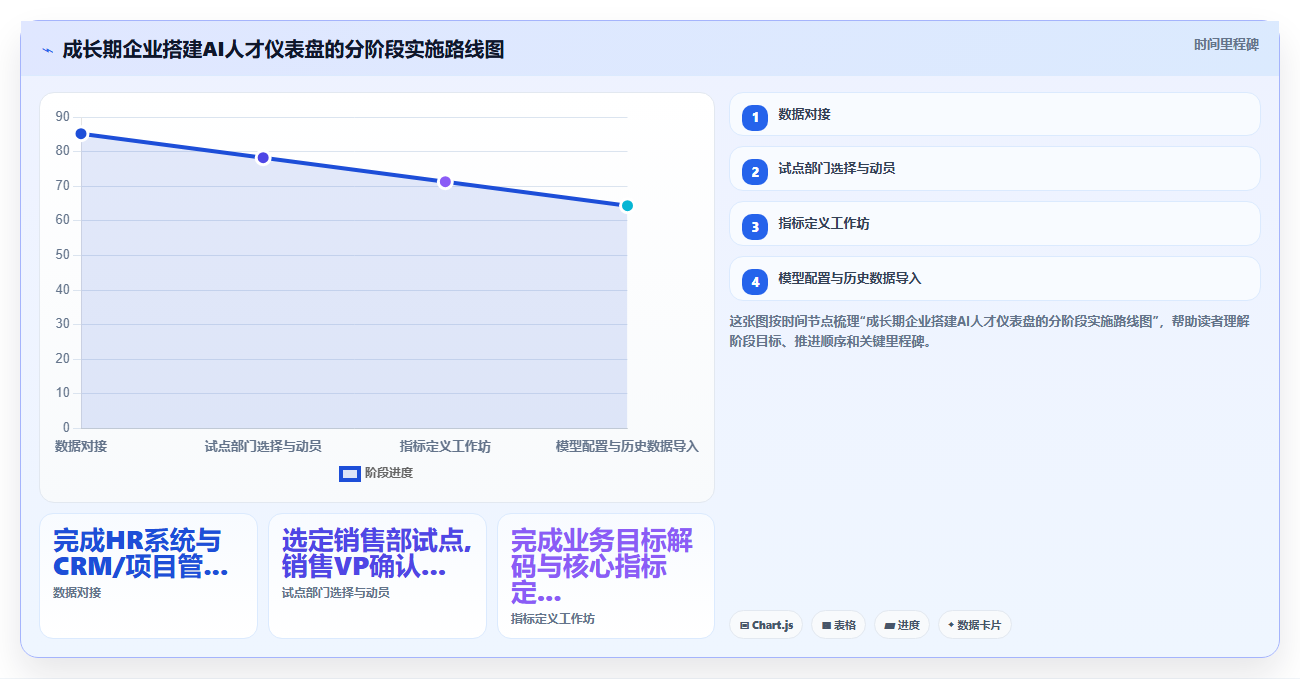Click x-axis label 模型配置与历史数据导入
This screenshot has width=1300, height=679.
pyautogui.click(x=627, y=446)
